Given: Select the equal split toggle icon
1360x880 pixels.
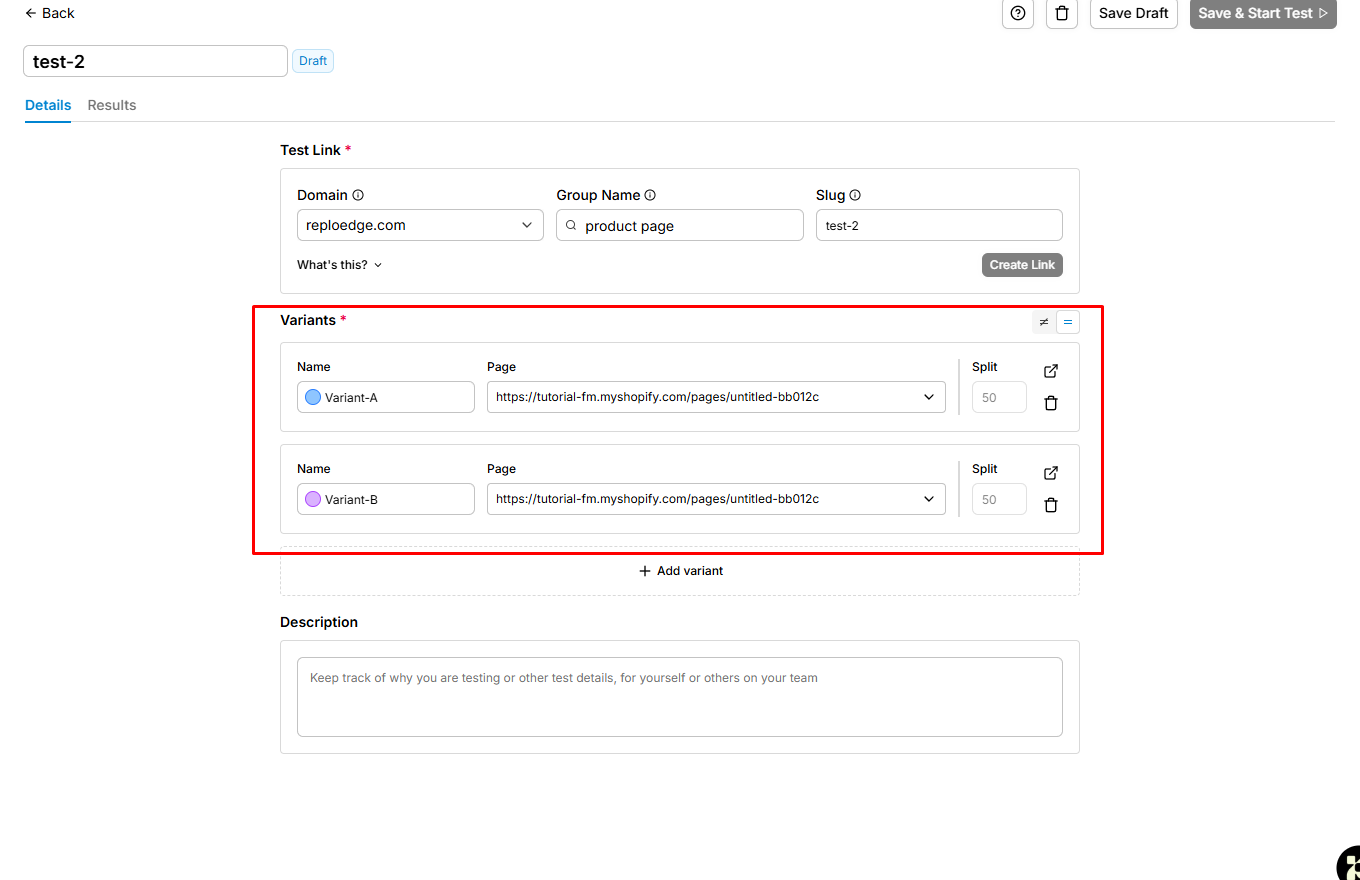Looking at the screenshot, I should pyautogui.click(x=1068, y=322).
